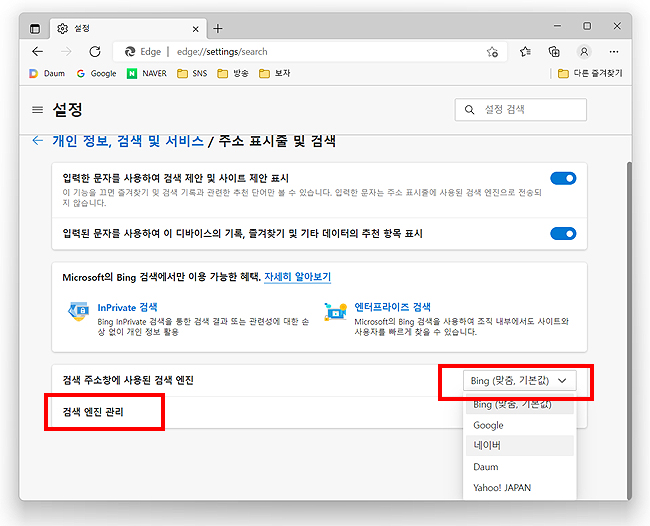Click the page vertical scrollbar
650x526 pixels.
[629, 330]
